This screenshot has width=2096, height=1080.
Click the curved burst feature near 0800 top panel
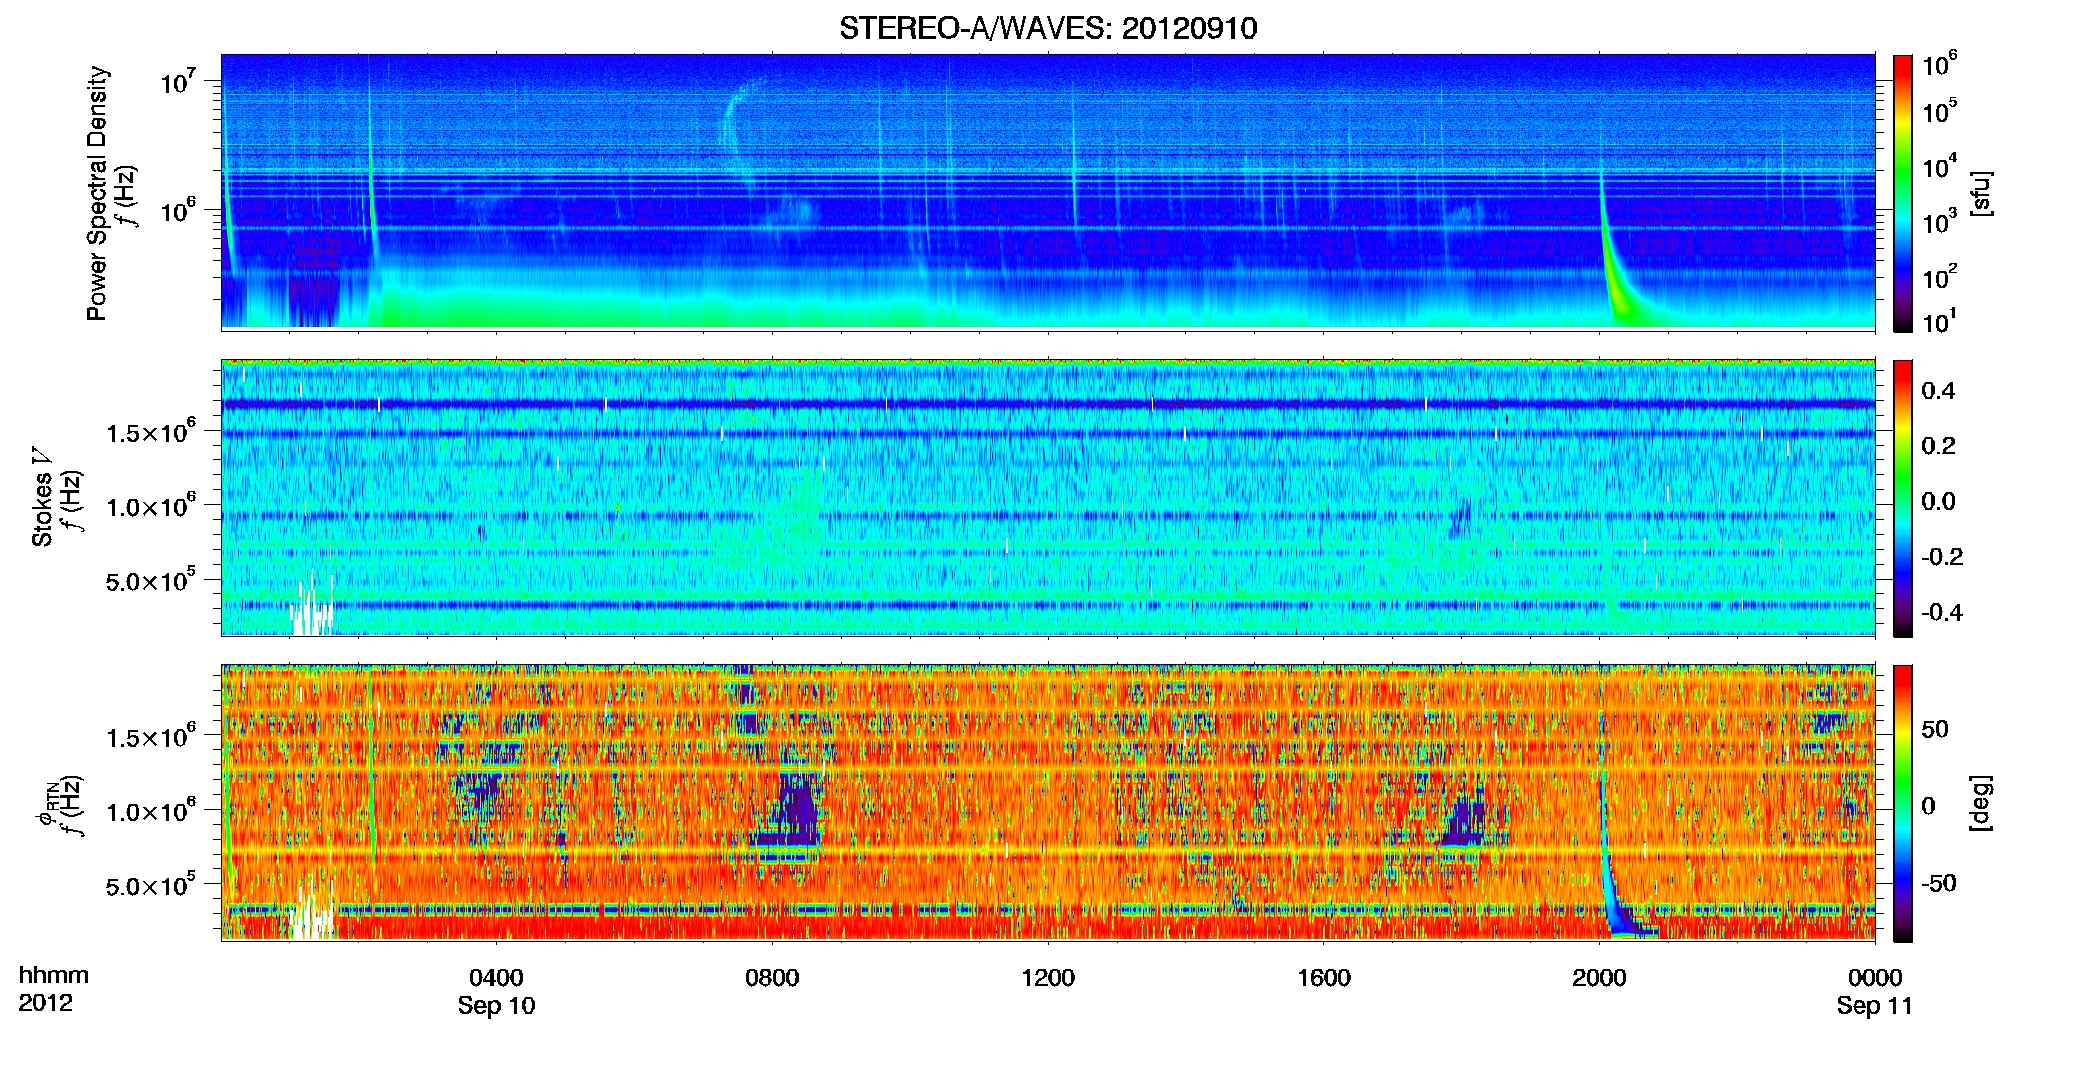click(x=742, y=135)
